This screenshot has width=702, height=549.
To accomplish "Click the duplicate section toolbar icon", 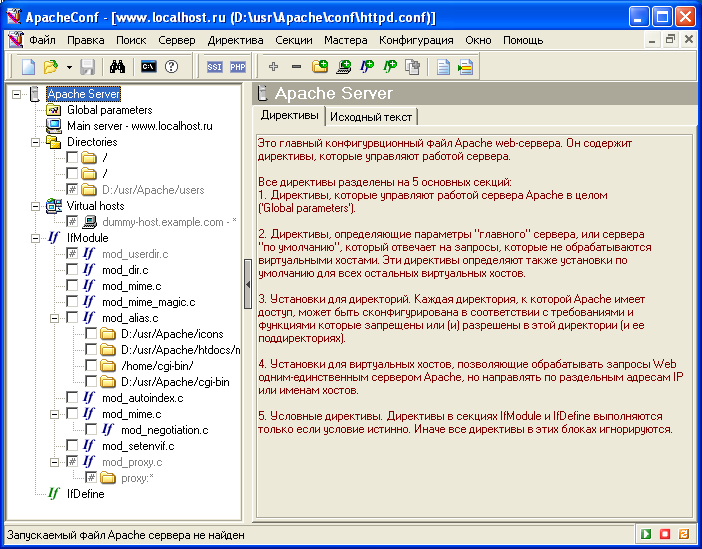I will tap(412, 67).
